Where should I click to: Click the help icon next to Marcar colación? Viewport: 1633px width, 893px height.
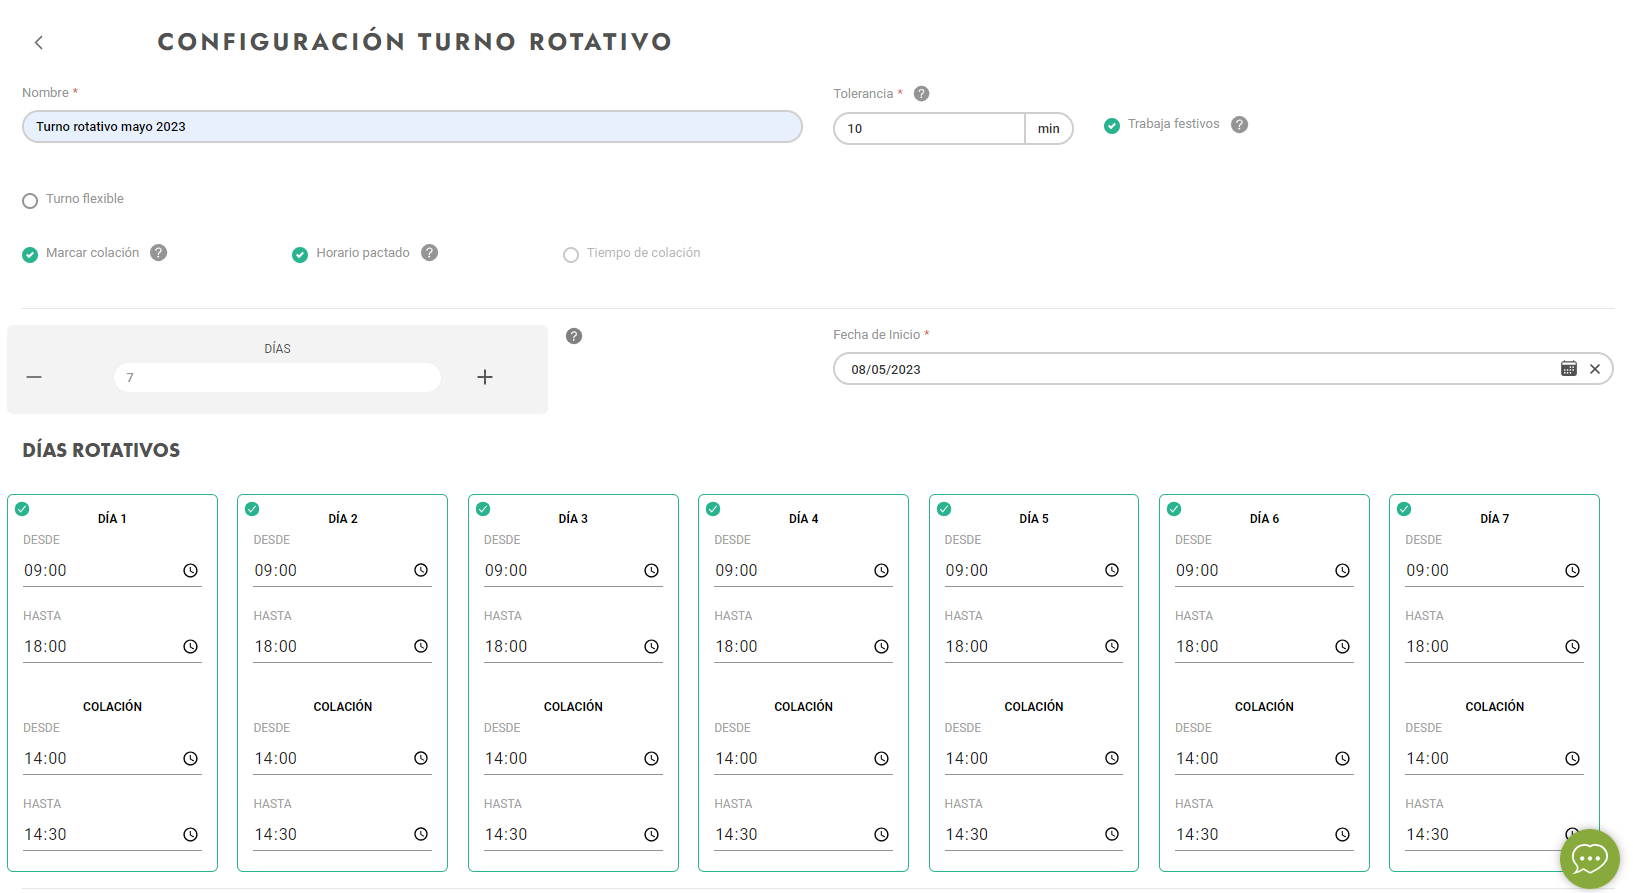pos(159,253)
